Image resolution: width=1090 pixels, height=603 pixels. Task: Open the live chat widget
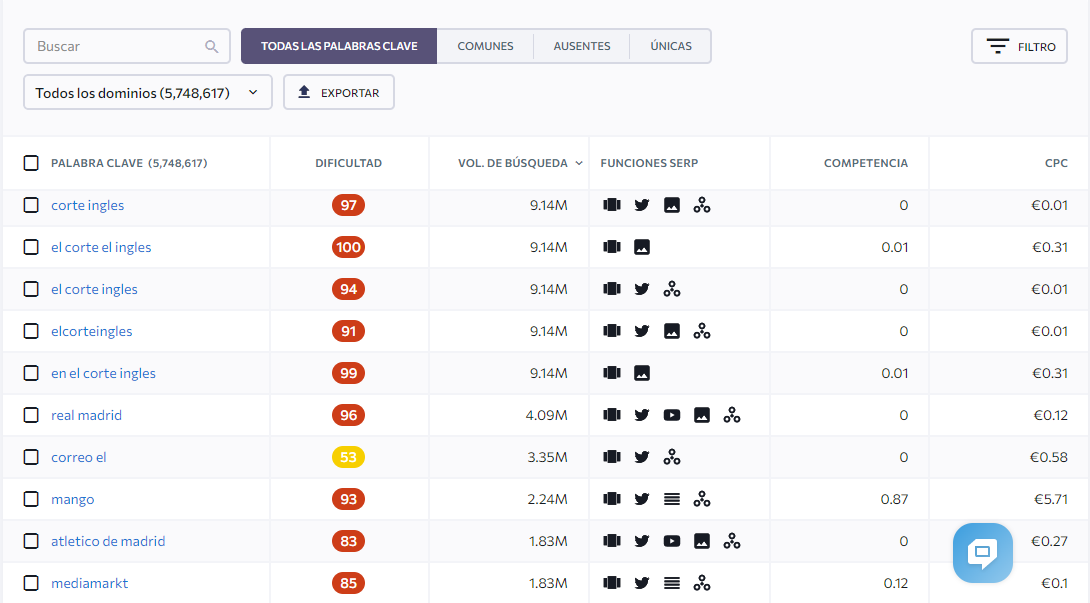click(x=982, y=553)
